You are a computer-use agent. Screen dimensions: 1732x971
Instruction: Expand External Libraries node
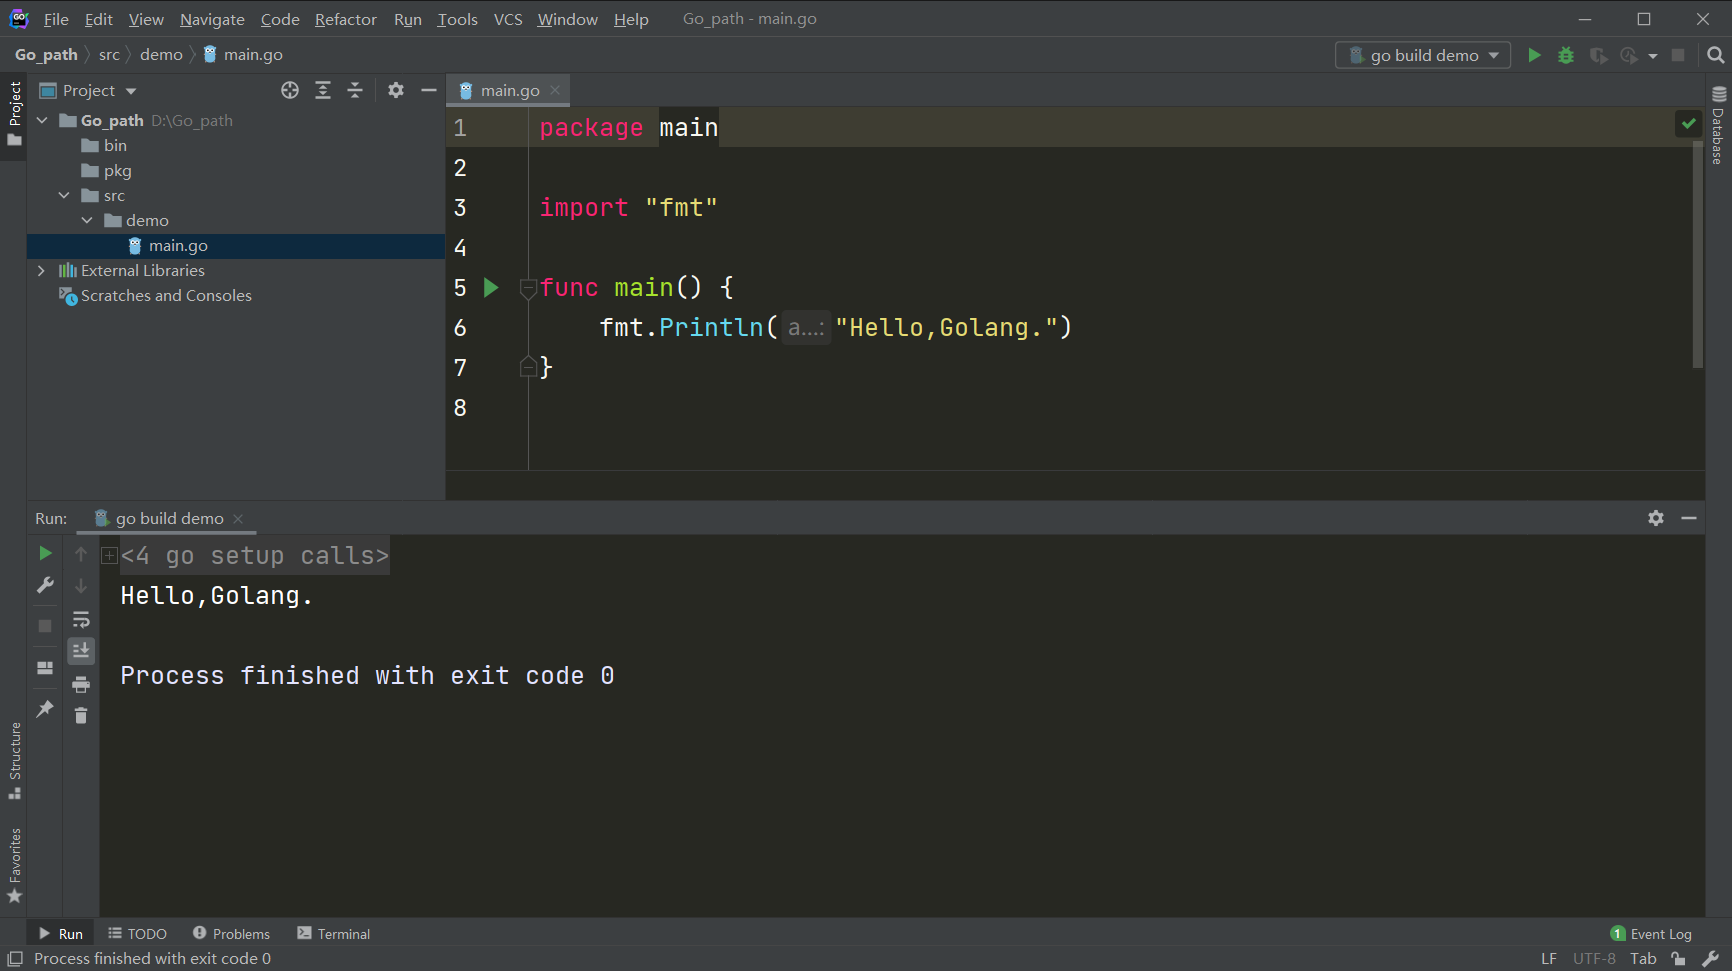click(41, 270)
